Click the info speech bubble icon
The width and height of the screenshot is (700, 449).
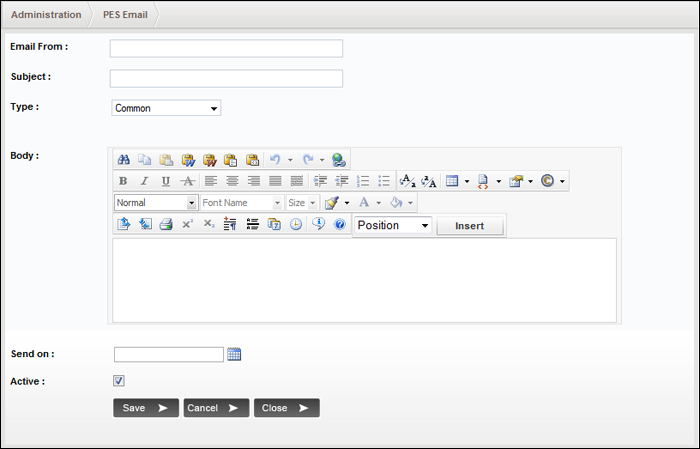coord(318,224)
